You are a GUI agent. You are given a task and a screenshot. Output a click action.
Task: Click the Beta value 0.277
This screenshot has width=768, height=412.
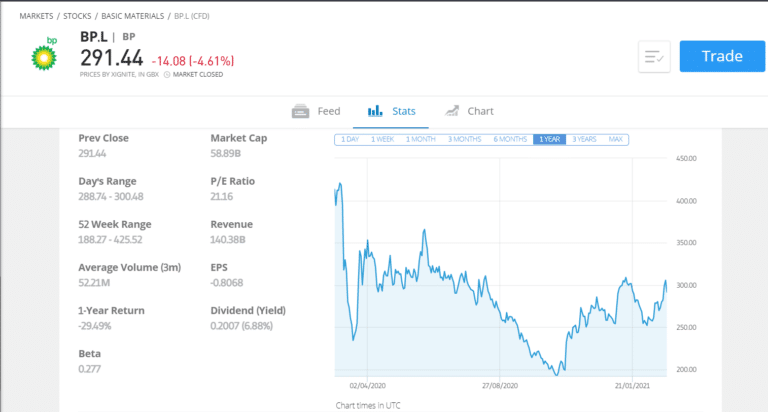pyautogui.click(x=89, y=369)
